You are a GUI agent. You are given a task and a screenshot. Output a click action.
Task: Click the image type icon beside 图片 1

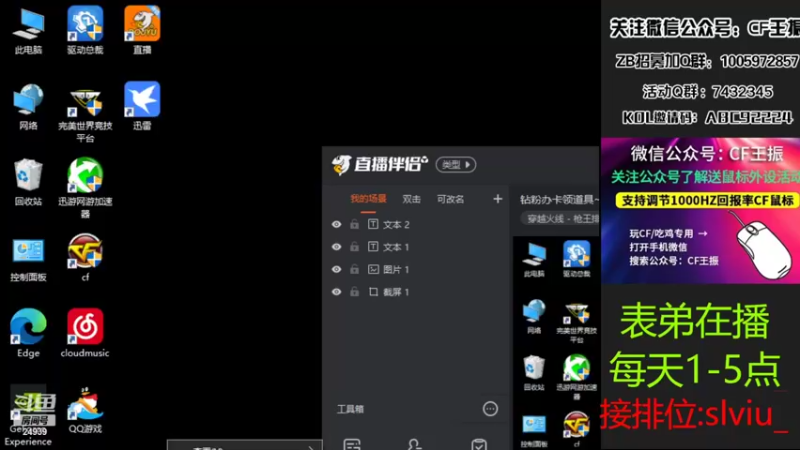click(x=373, y=269)
